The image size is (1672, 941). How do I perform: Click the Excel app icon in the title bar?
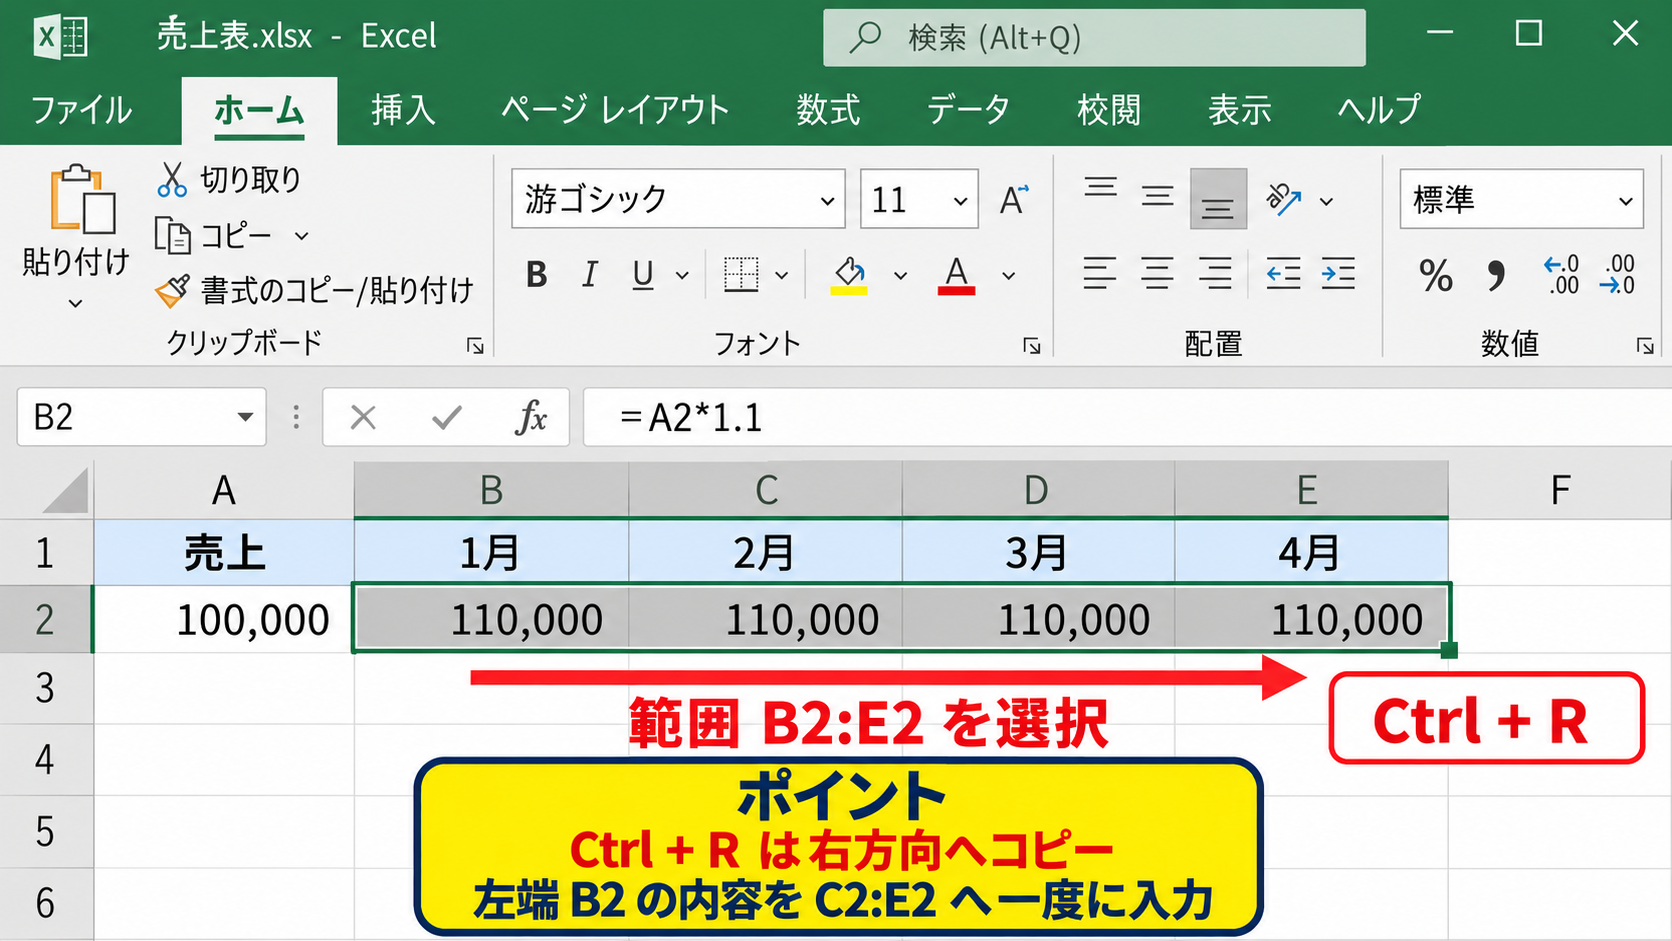[61, 37]
